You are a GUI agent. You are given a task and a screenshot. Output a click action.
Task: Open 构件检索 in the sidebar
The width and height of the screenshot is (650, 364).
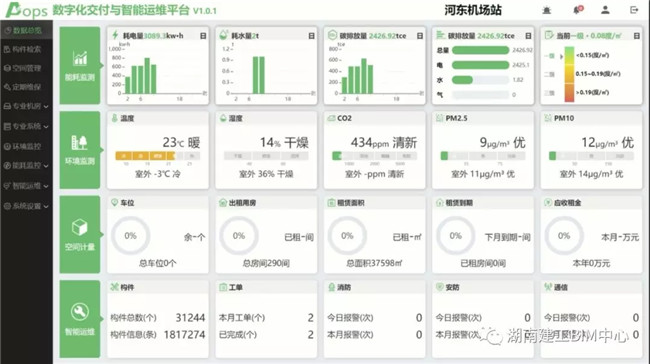tap(26, 50)
